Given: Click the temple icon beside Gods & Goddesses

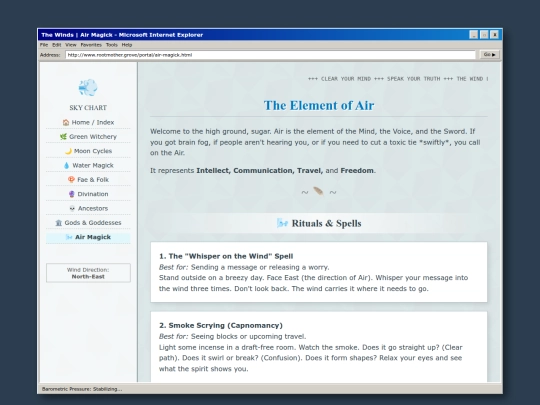Looking at the screenshot, I should click(x=59, y=223).
